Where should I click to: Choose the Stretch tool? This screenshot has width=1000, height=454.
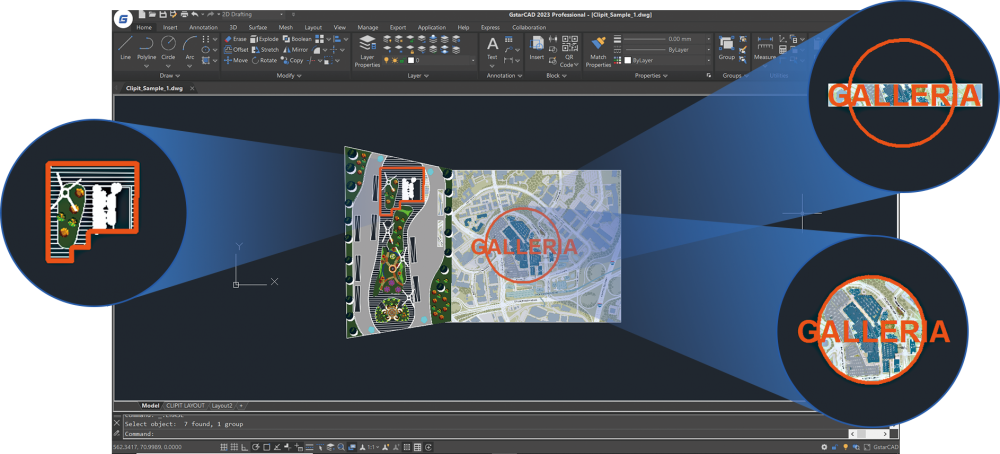pyautogui.click(x=265, y=50)
